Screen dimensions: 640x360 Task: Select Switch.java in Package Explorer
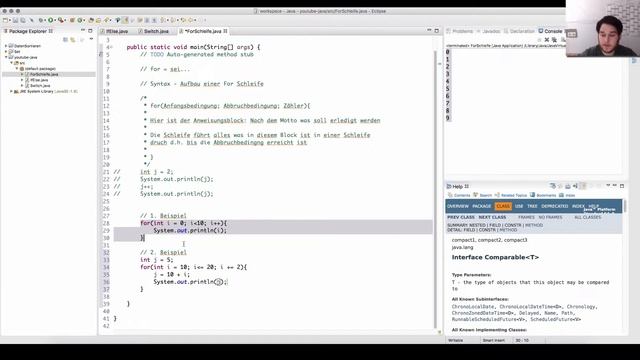coord(40,86)
